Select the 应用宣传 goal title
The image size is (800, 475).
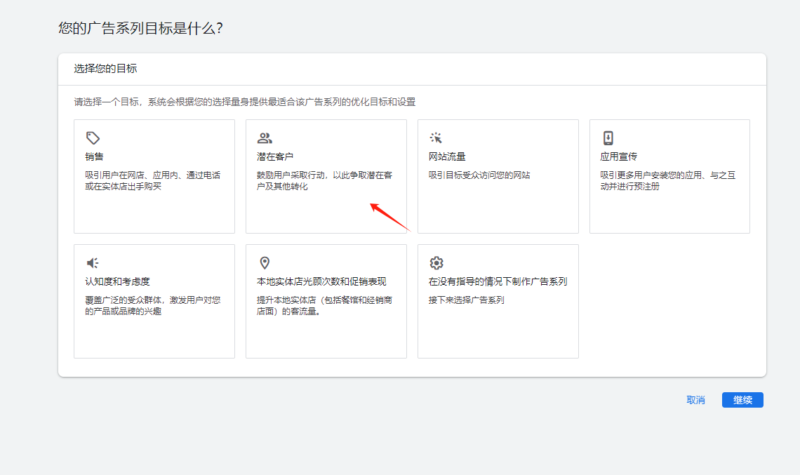click(618, 157)
